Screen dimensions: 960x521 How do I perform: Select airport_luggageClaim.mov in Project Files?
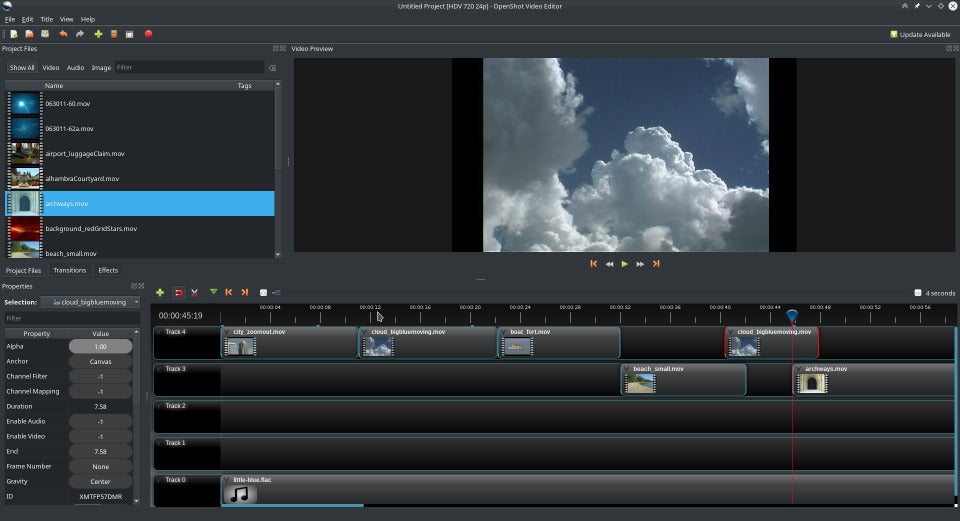click(x=84, y=154)
